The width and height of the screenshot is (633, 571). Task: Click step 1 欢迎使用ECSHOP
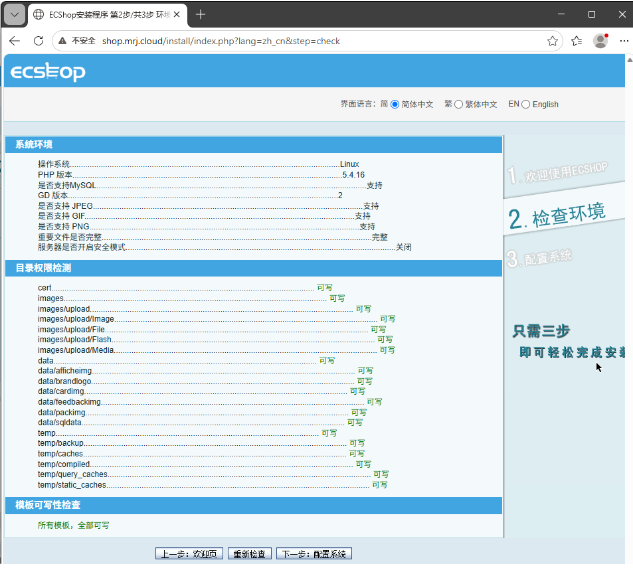click(558, 173)
